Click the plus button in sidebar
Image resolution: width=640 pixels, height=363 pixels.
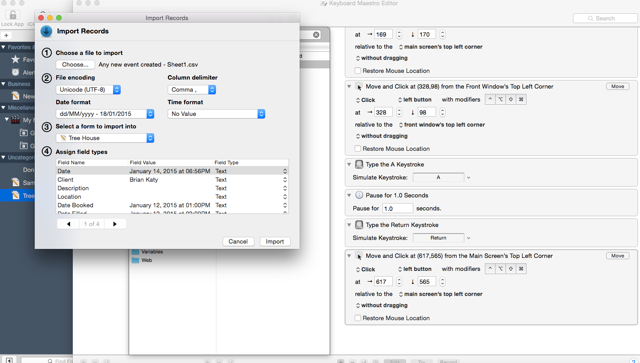coord(6,35)
